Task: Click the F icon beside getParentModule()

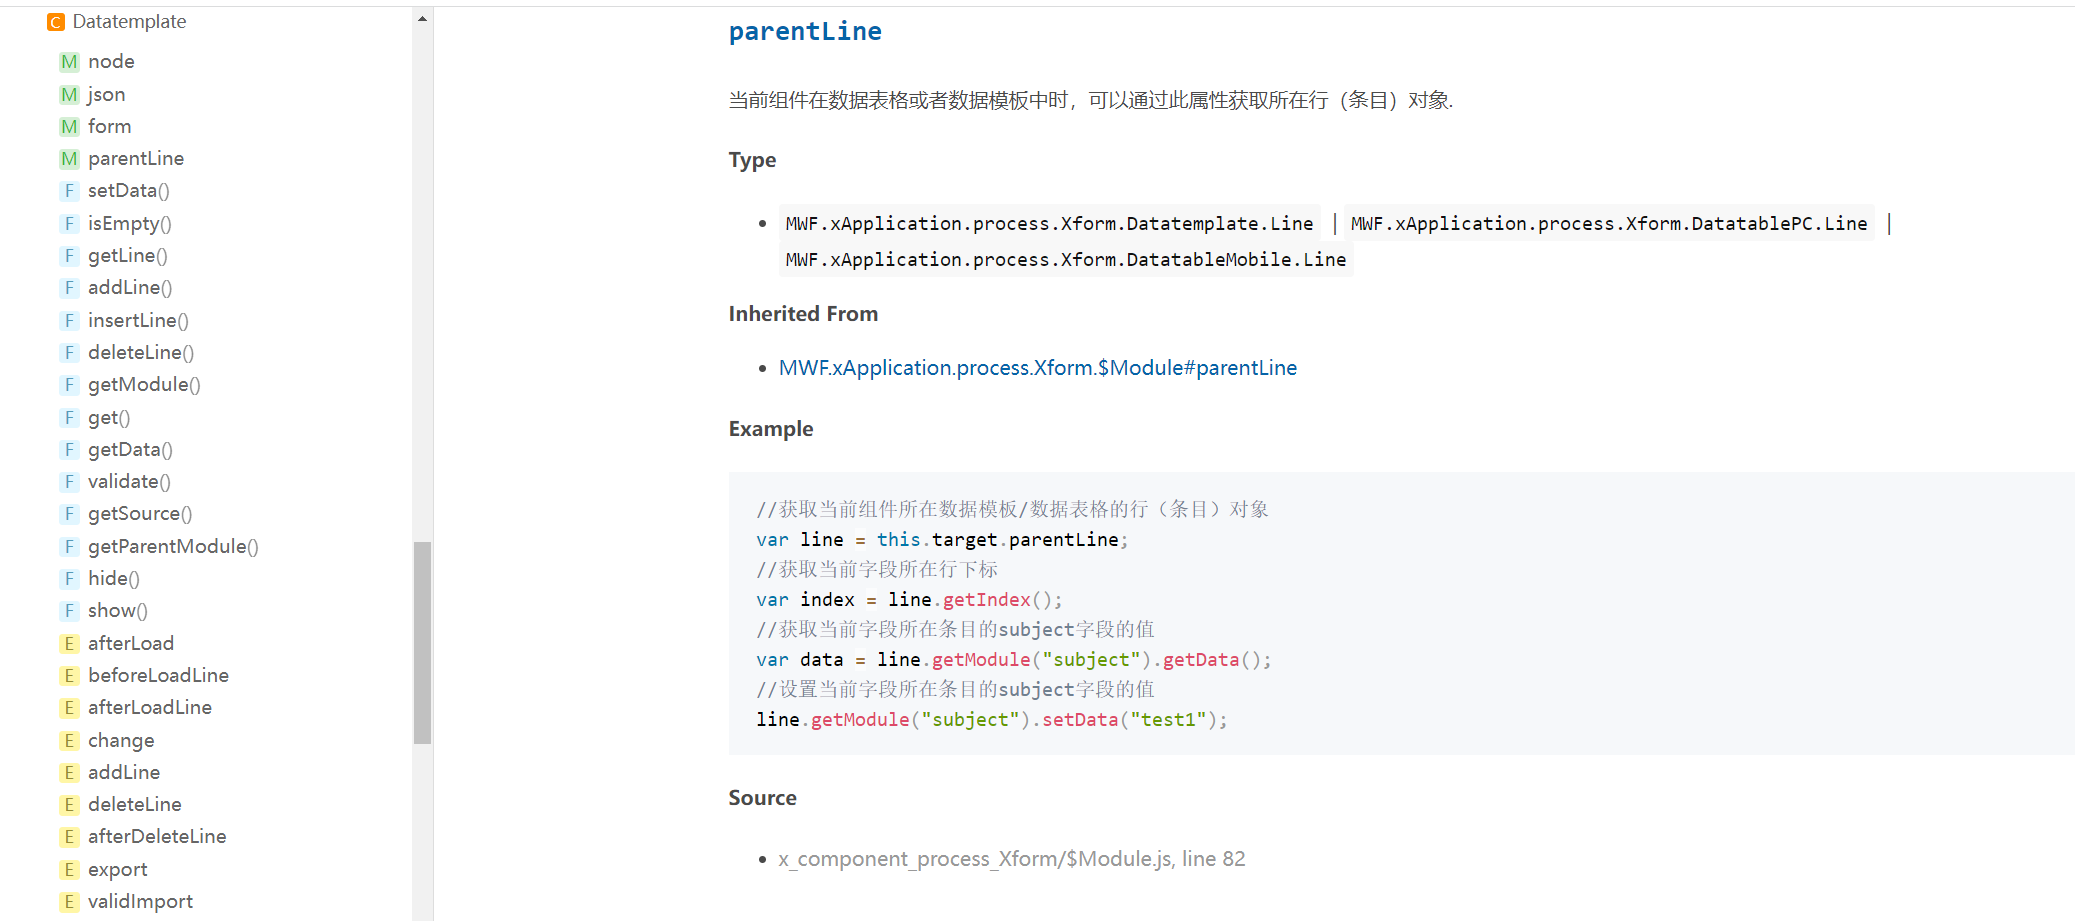Action: tap(69, 547)
